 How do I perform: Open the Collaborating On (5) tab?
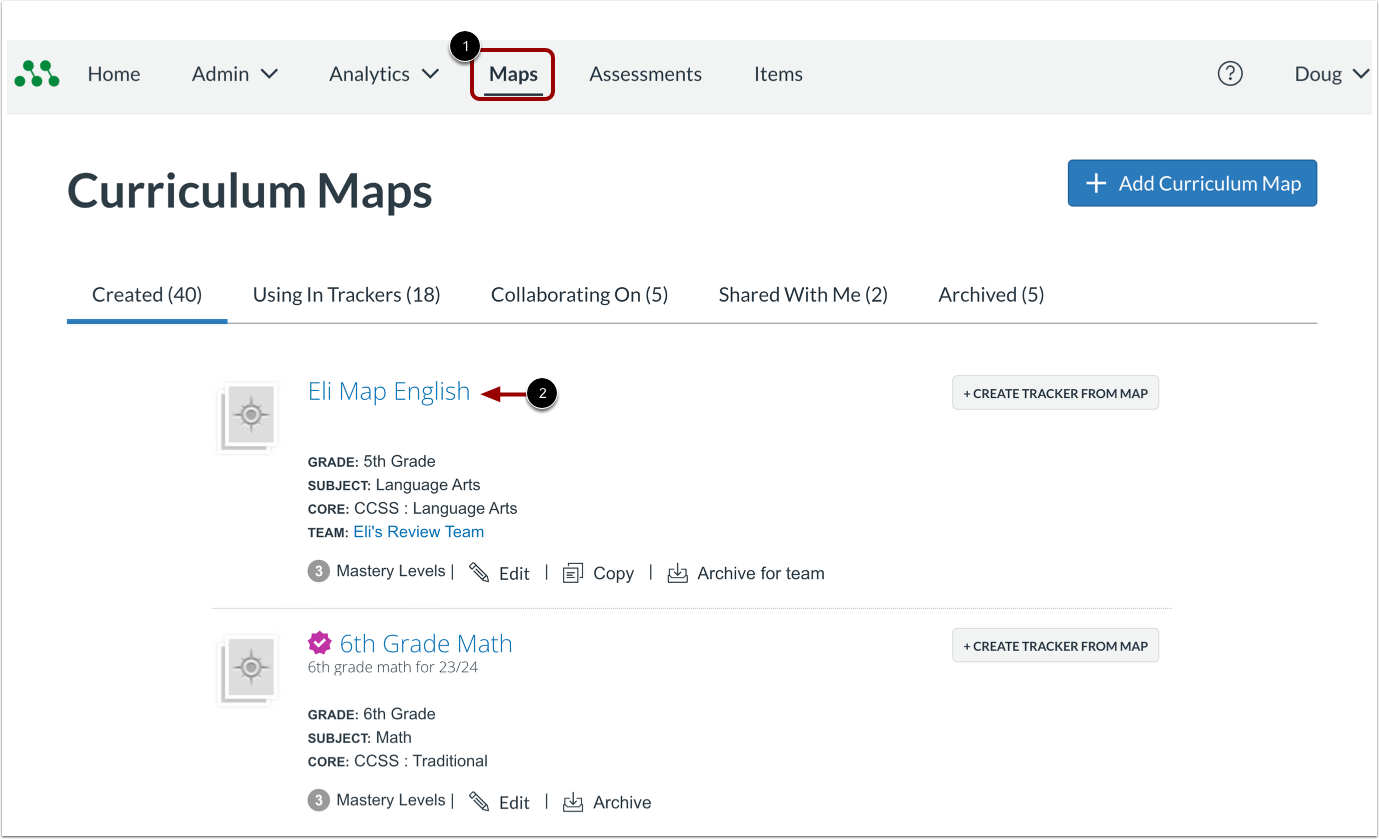(579, 294)
